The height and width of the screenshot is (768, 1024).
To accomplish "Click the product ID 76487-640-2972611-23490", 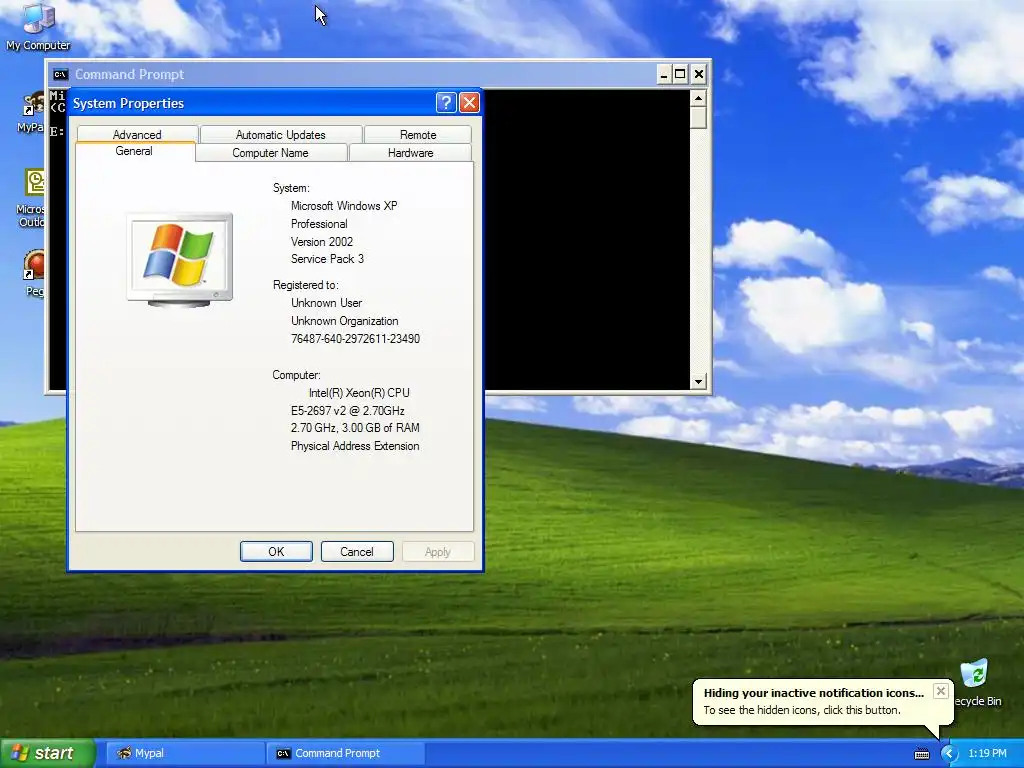I will click(355, 339).
